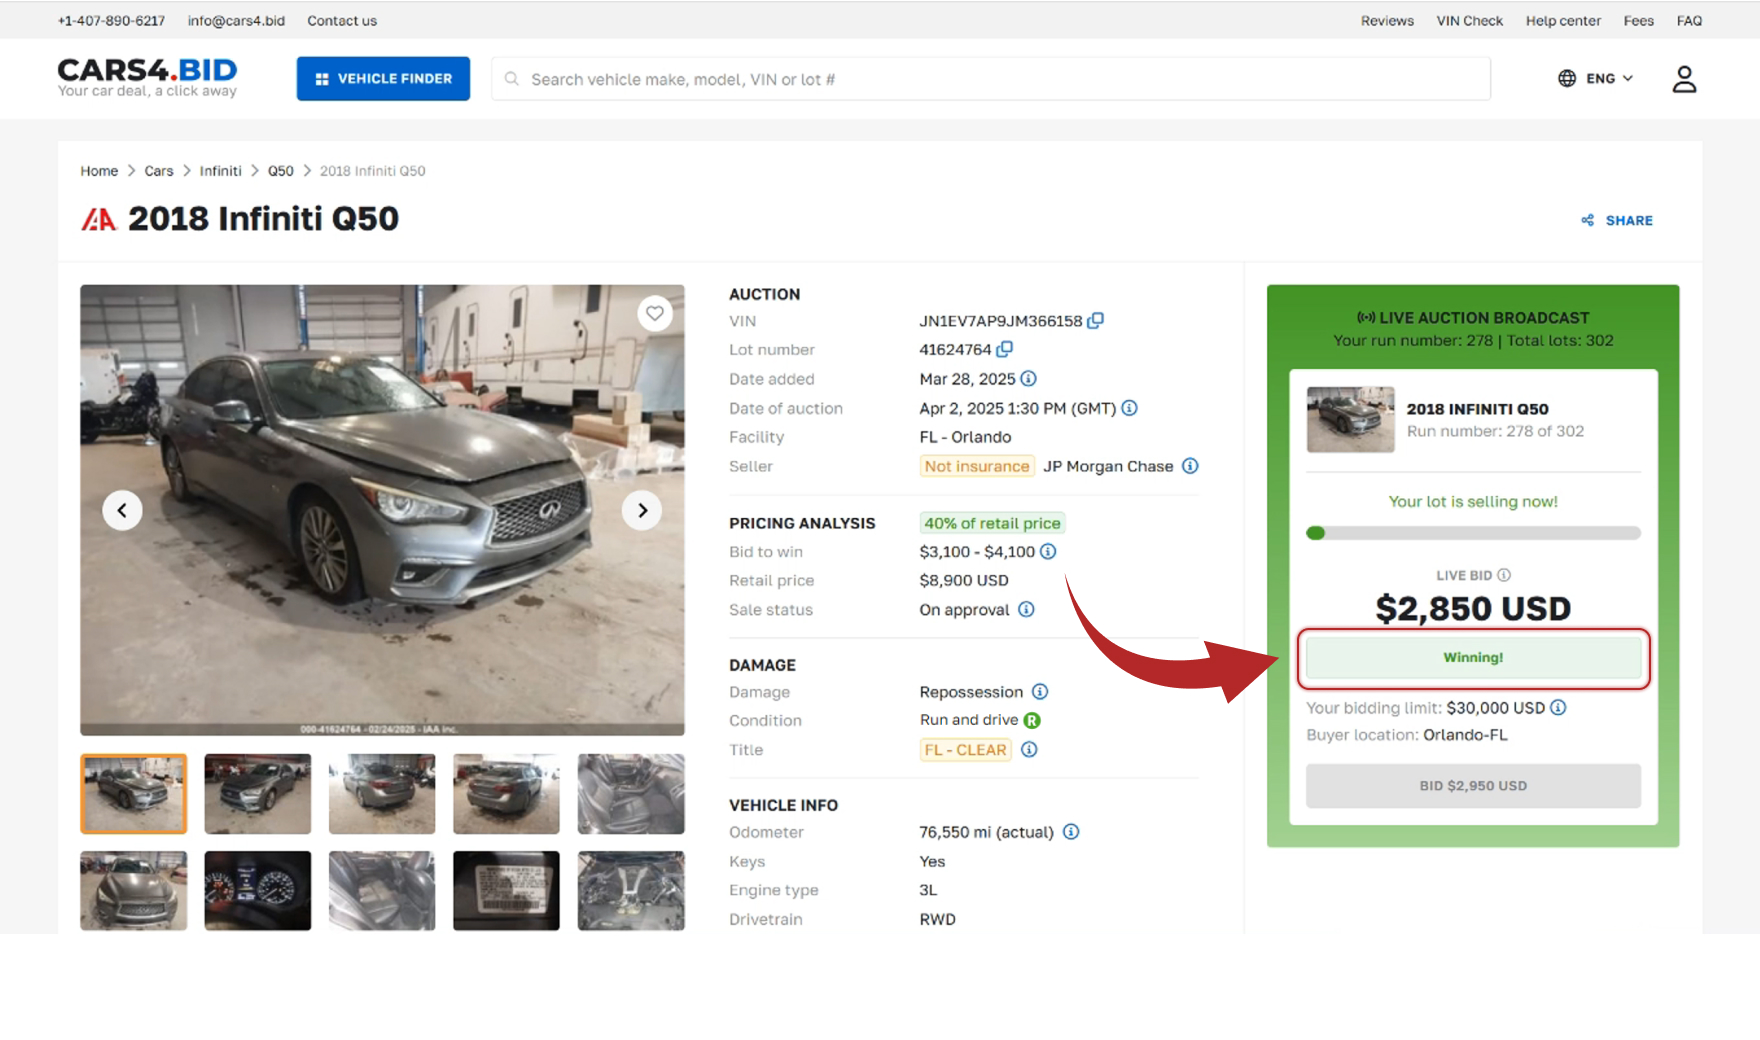Image resolution: width=1760 pixels, height=1040 pixels.
Task: Open the FAQ link
Action: point(1689,21)
